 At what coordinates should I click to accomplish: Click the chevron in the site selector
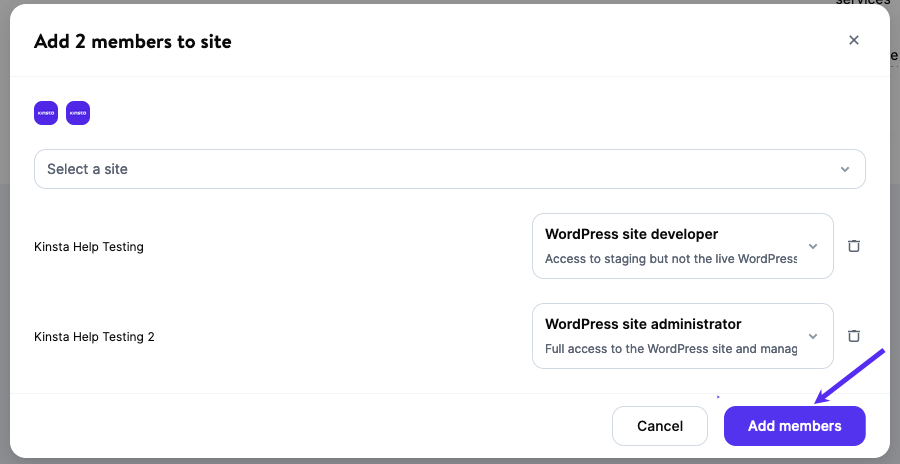point(845,169)
